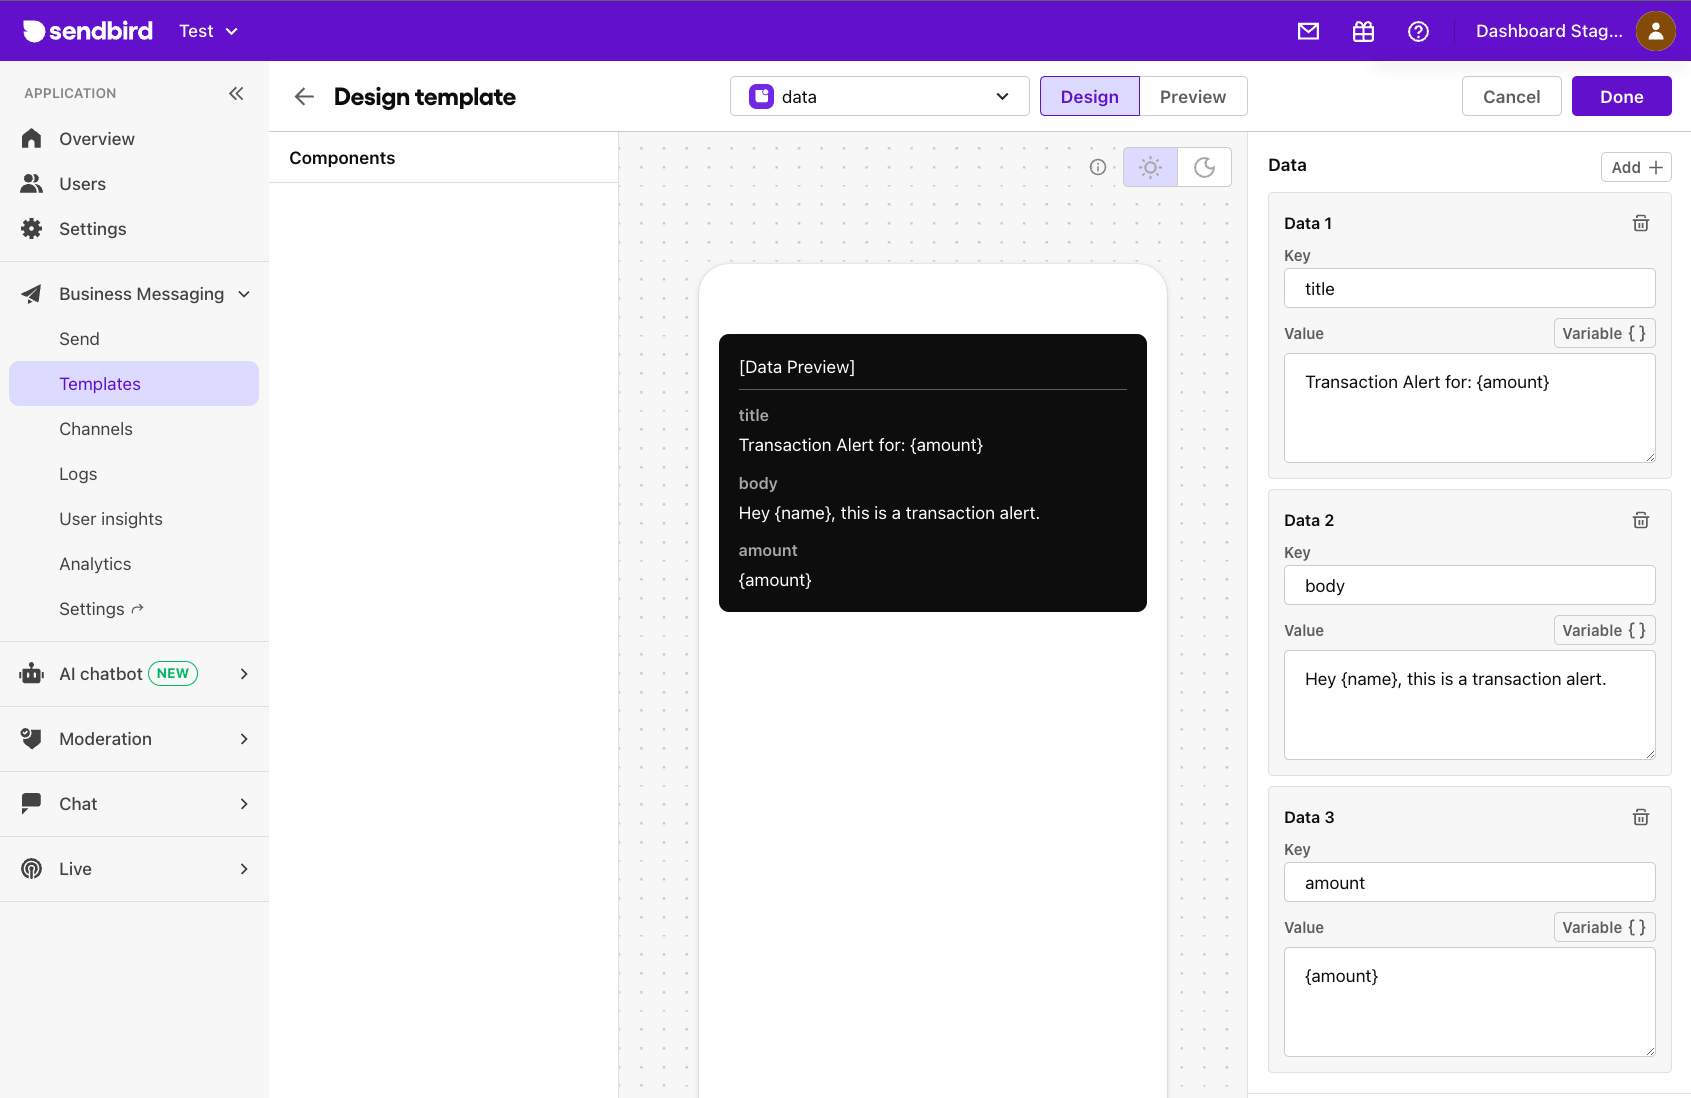
Task: Open the help question mark icon
Action: (1418, 31)
